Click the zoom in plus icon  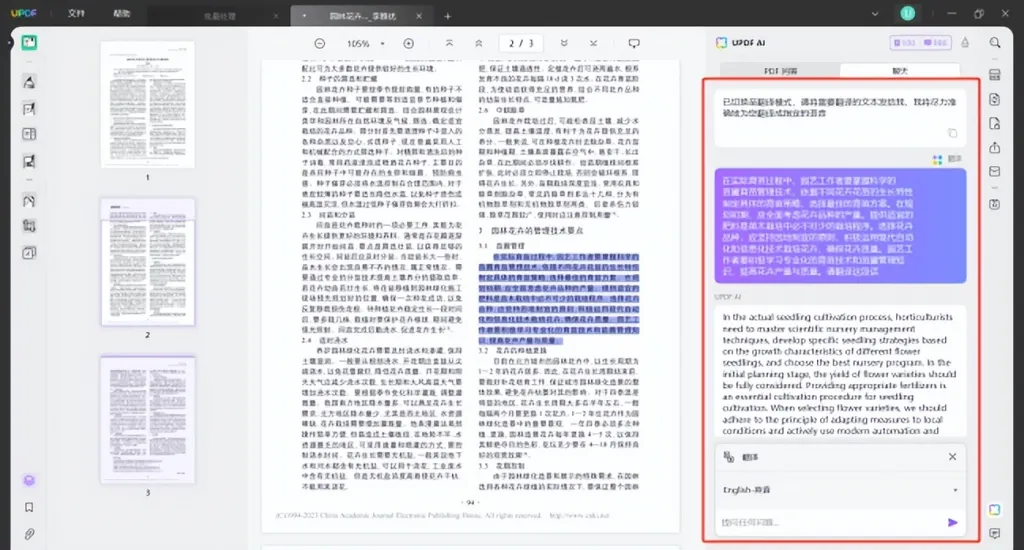coord(408,44)
